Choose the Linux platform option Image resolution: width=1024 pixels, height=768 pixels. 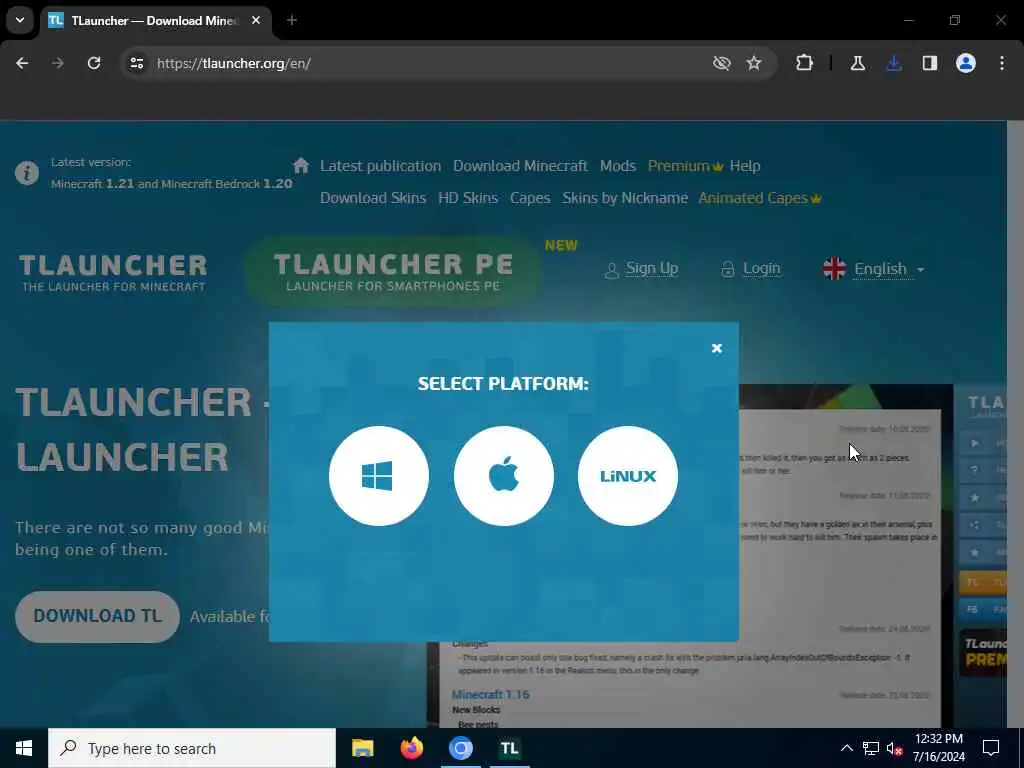[628, 476]
